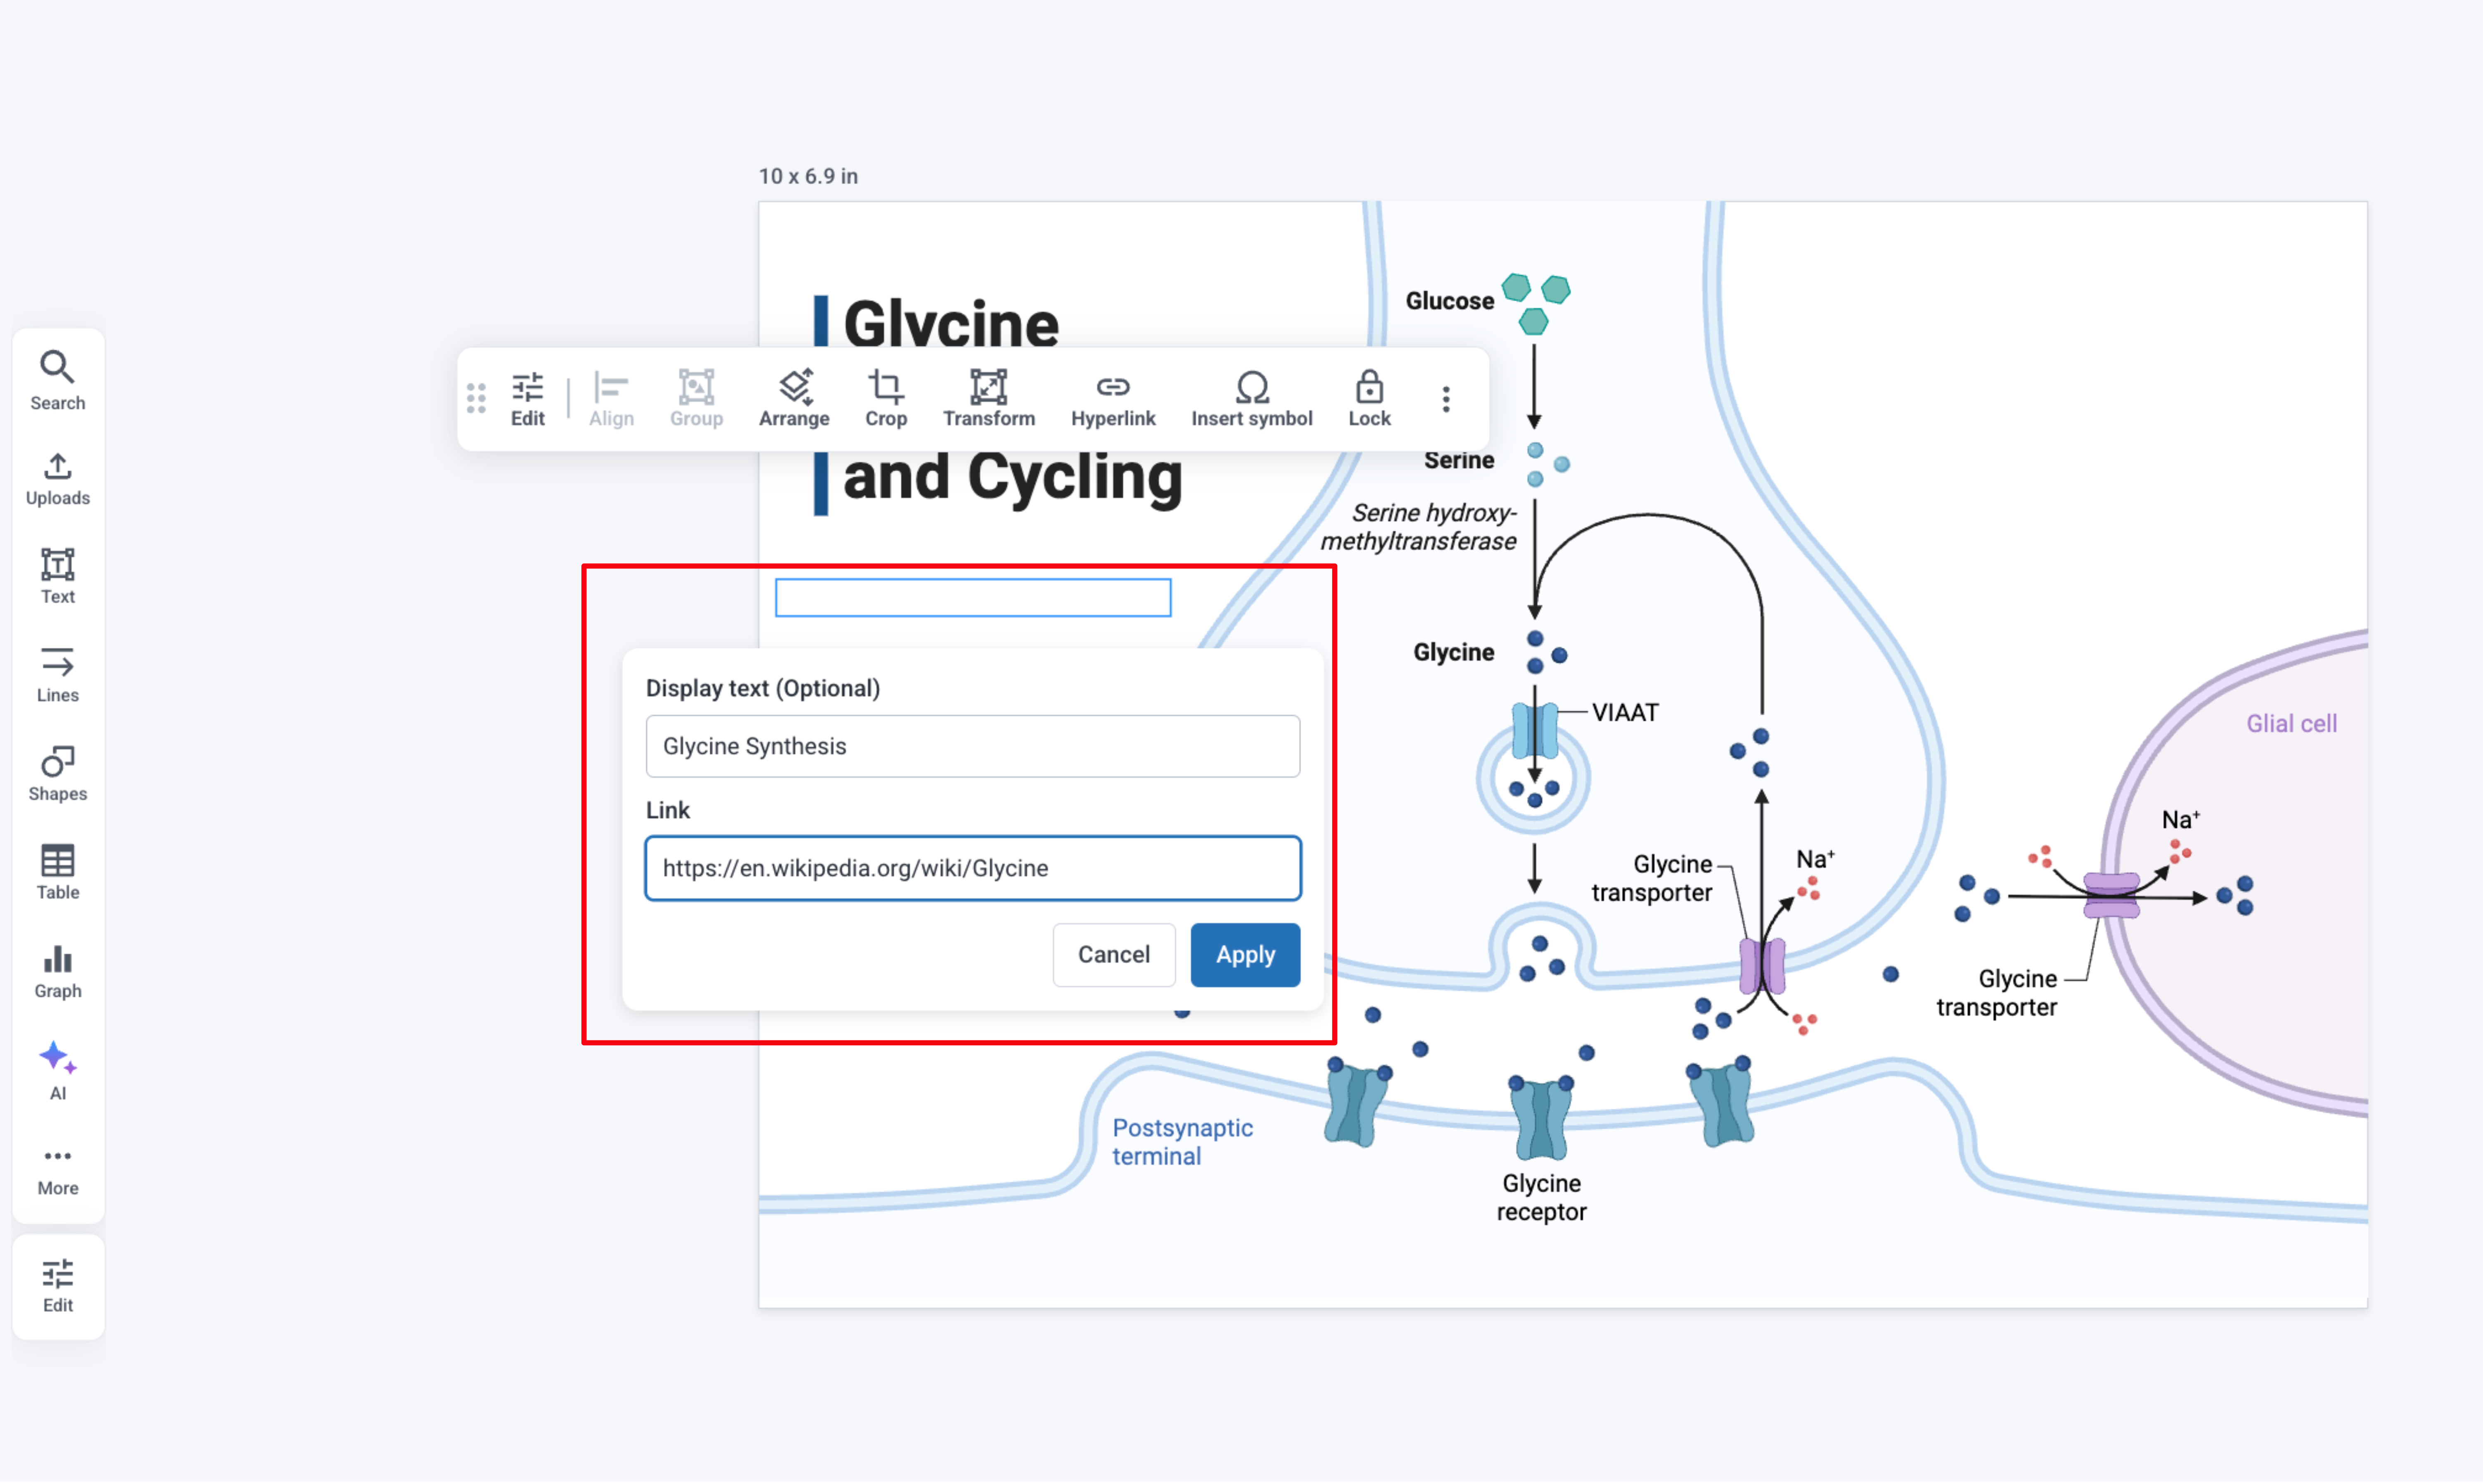Image resolution: width=2483 pixels, height=1484 pixels.
Task: Open the Transform tool
Action: pyautogui.click(x=988, y=399)
